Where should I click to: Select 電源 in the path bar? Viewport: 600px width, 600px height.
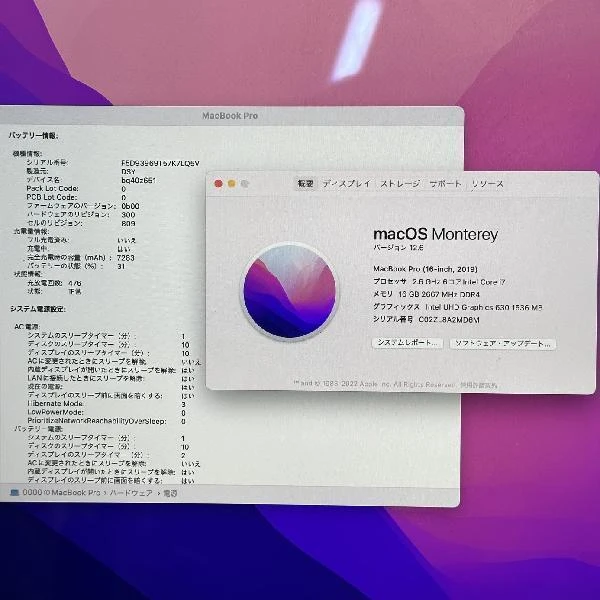click(x=170, y=493)
